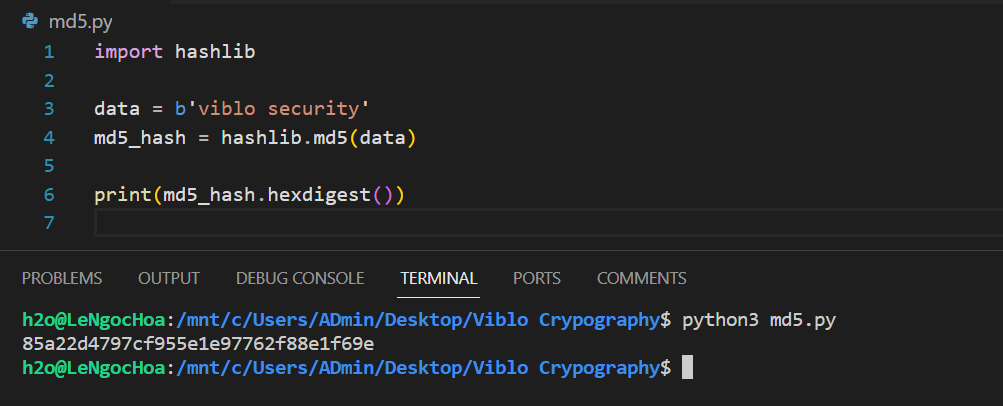
Task: Click the MD5 hash output in terminal
Action: point(198,344)
